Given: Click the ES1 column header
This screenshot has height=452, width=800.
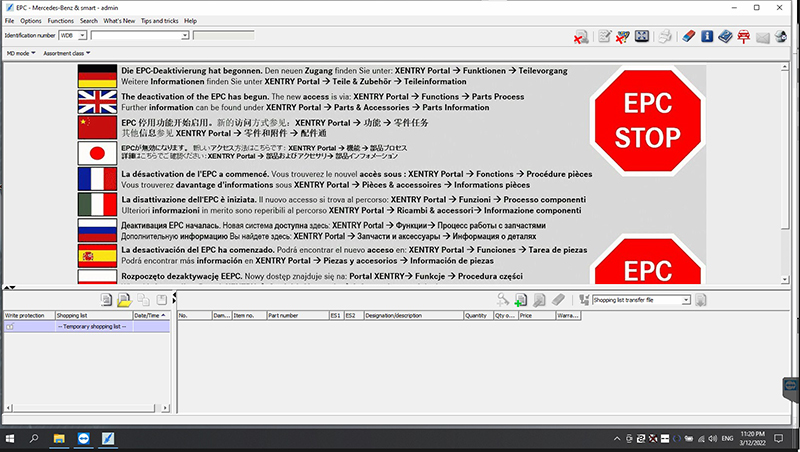Looking at the screenshot, I should [x=337, y=316].
